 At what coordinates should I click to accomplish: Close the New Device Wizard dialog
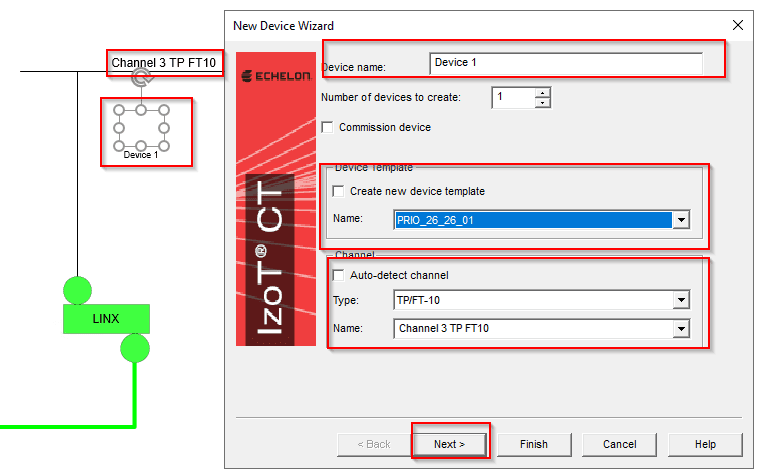point(738,25)
